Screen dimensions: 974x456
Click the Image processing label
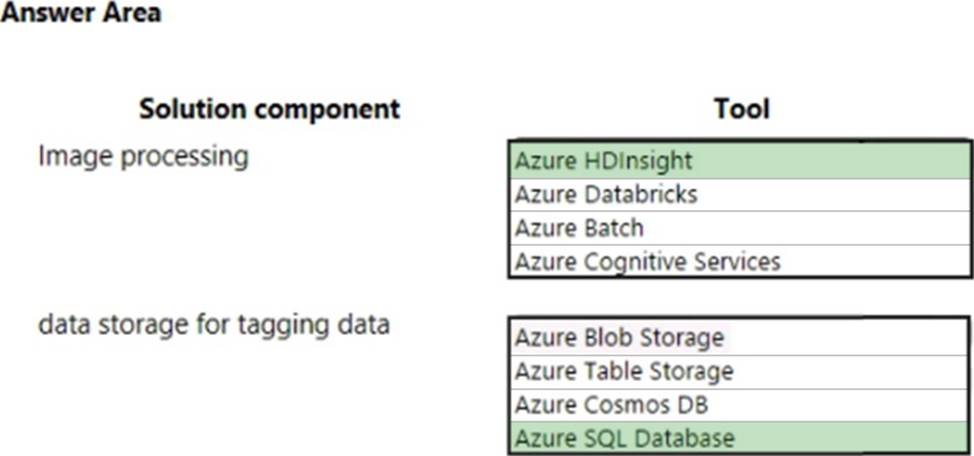(143, 157)
